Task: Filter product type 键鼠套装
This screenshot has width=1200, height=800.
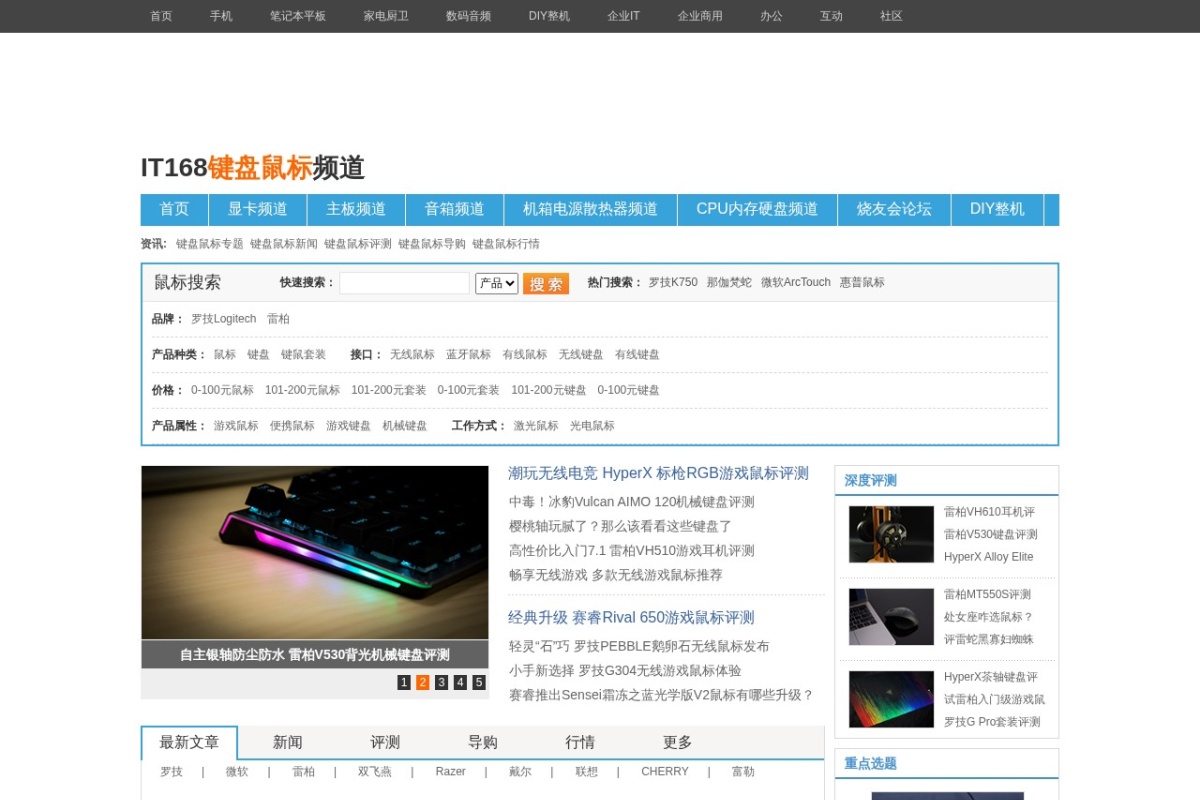Action: click(303, 355)
